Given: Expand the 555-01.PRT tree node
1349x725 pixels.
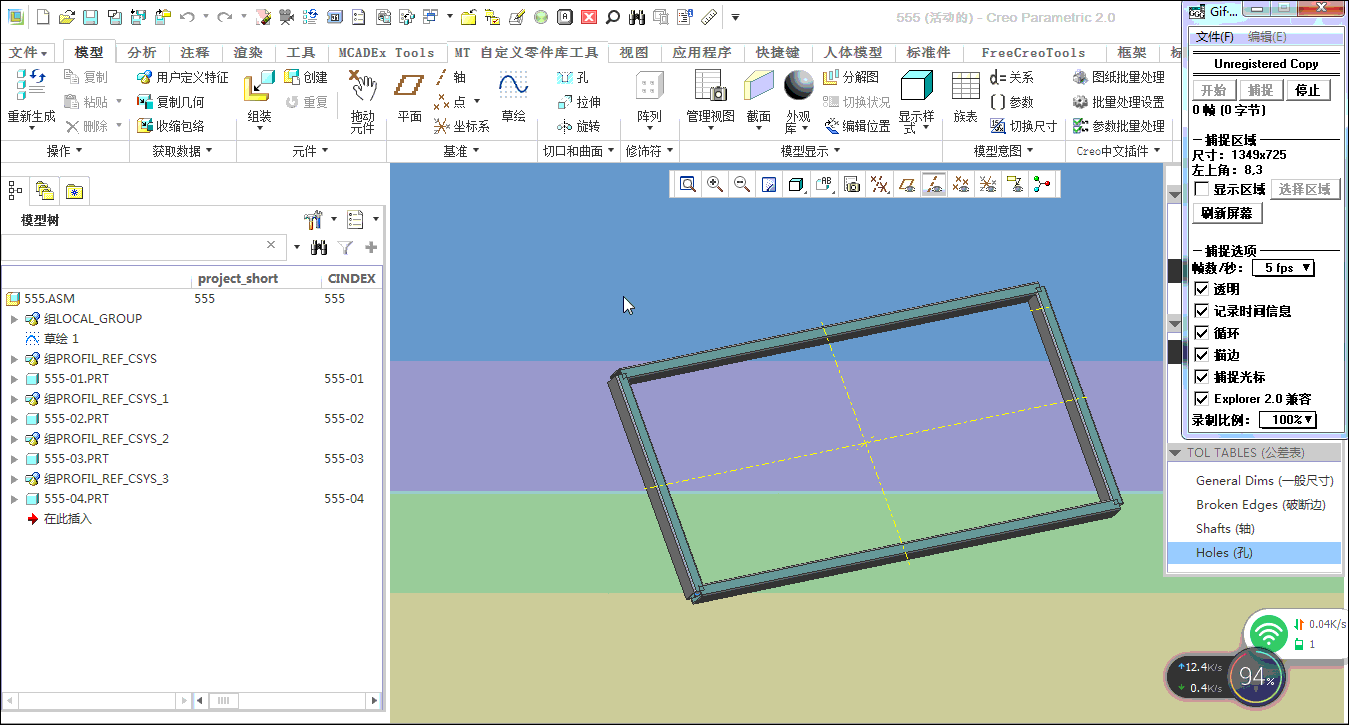Looking at the screenshot, I should point(14,379).
